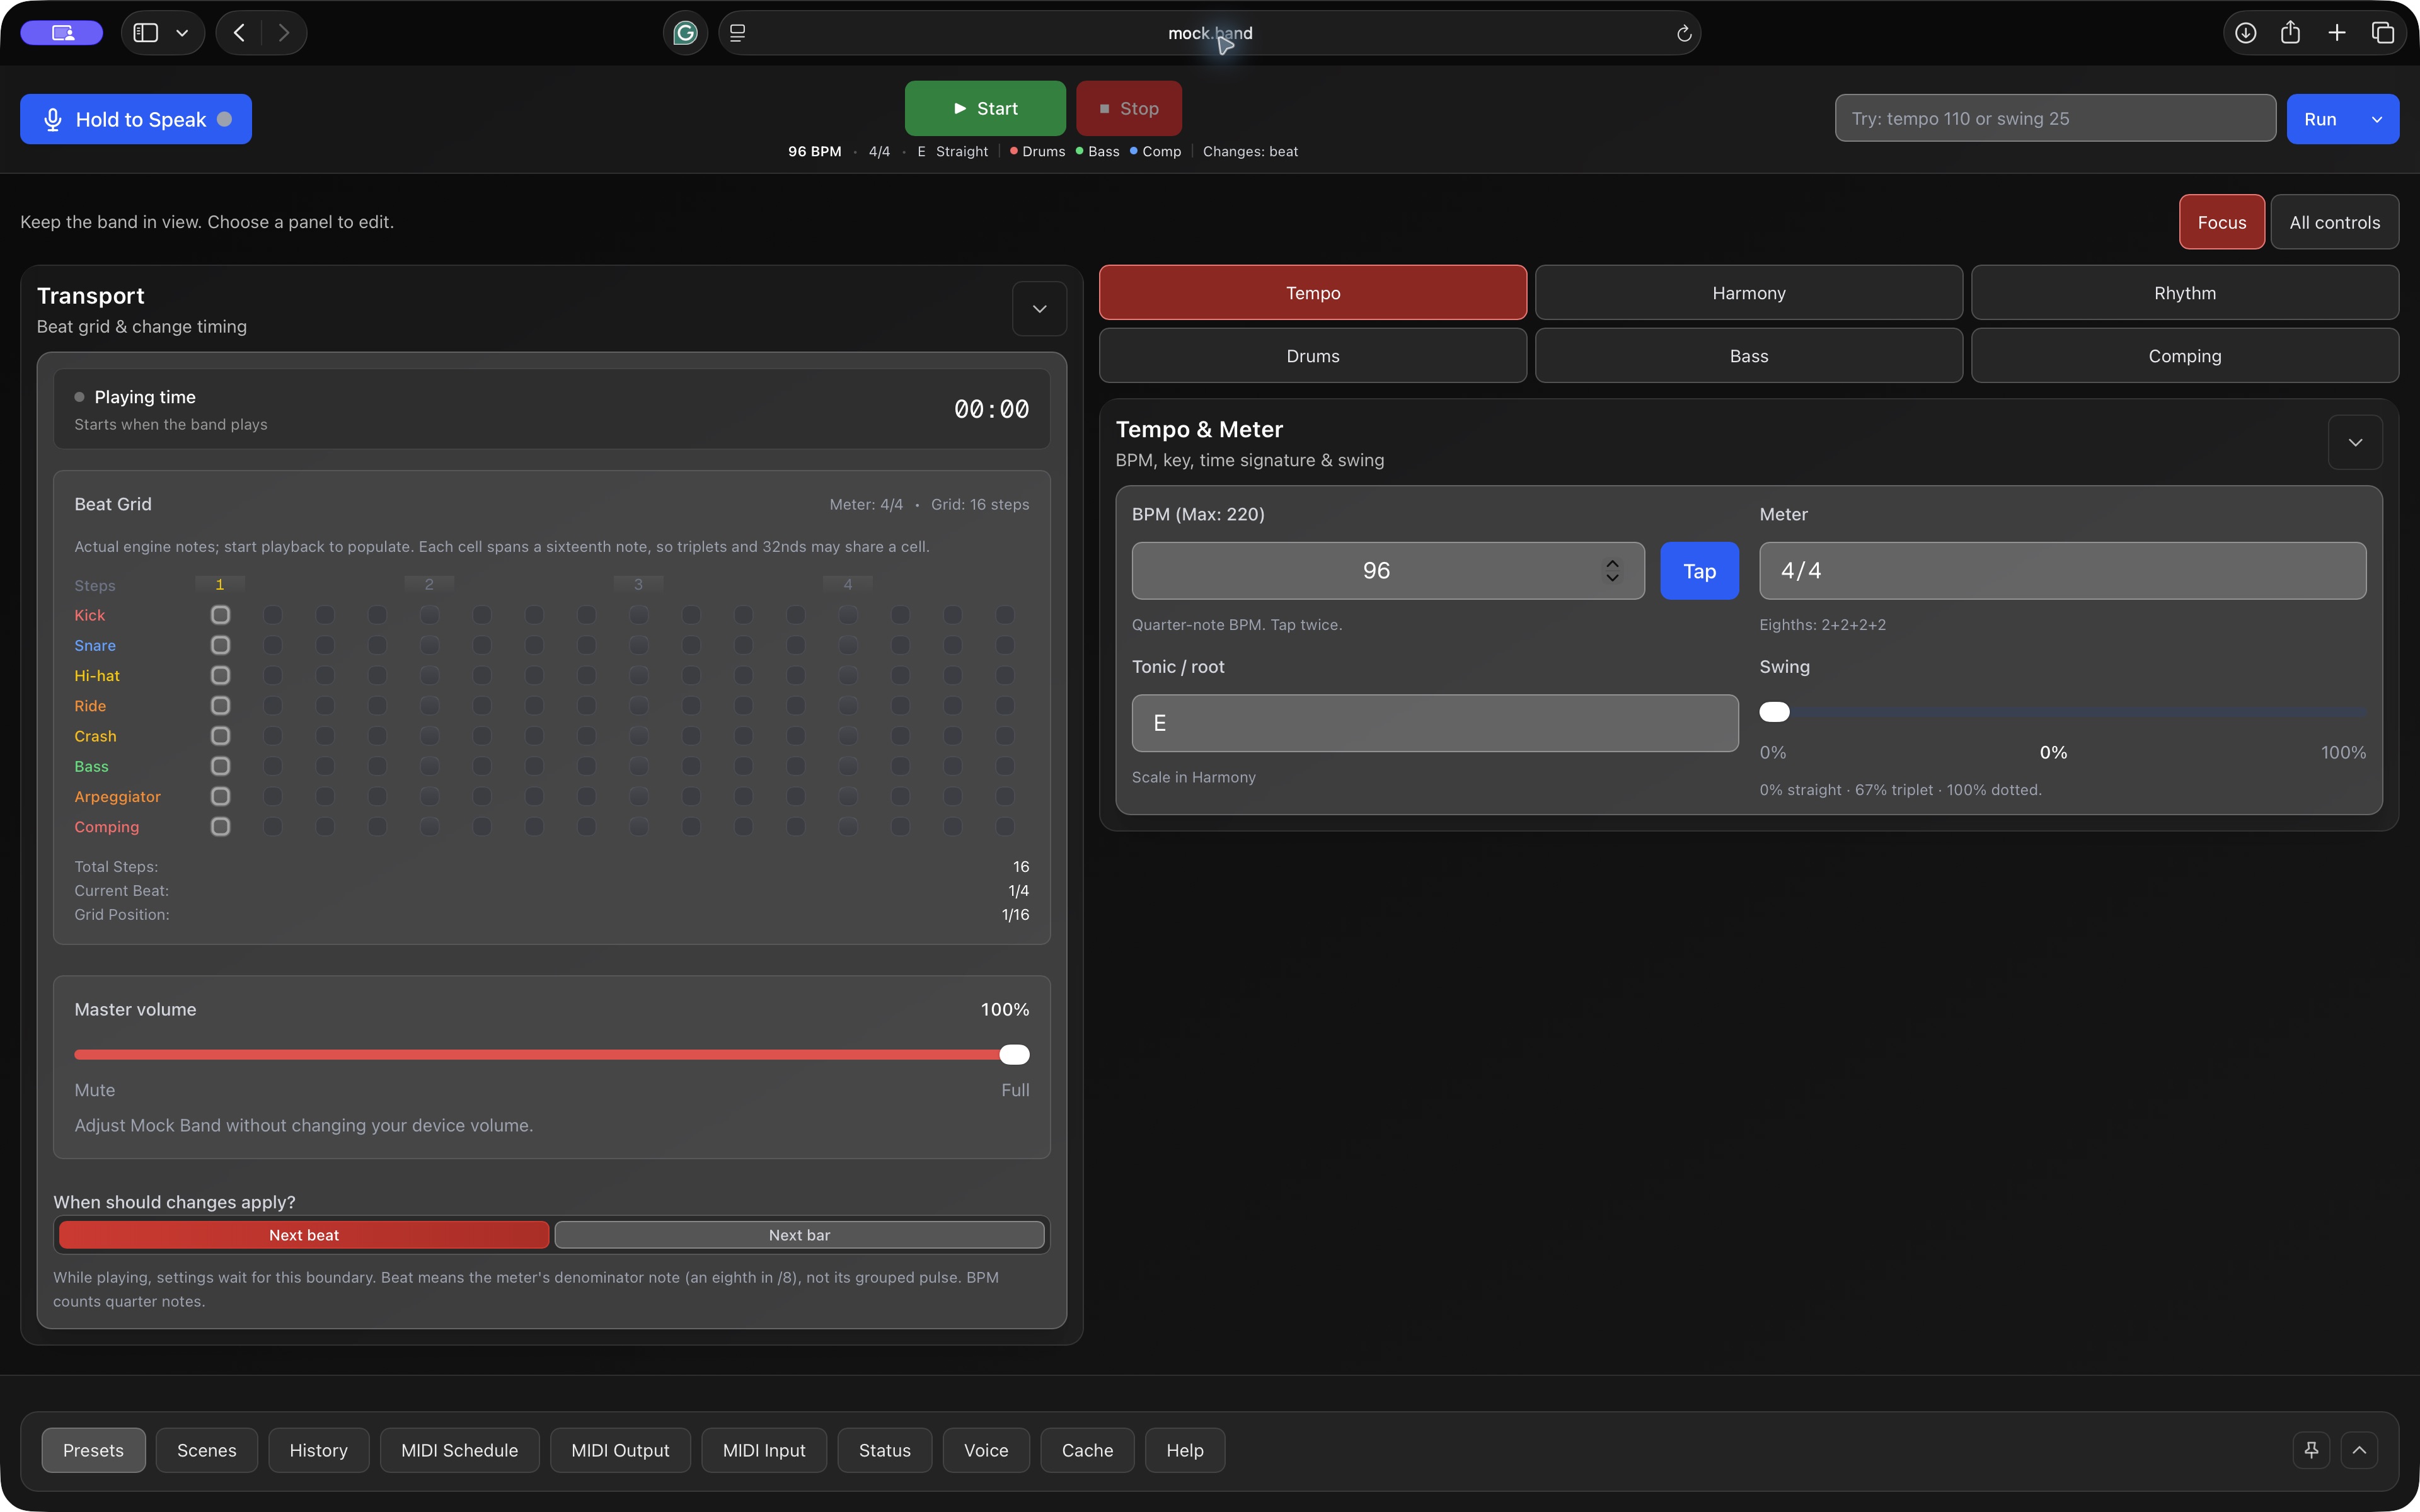Viewport: 2420px width, 1512px height.
Task: Toggle the Ride step 1 cell
Action: point(220,706)
